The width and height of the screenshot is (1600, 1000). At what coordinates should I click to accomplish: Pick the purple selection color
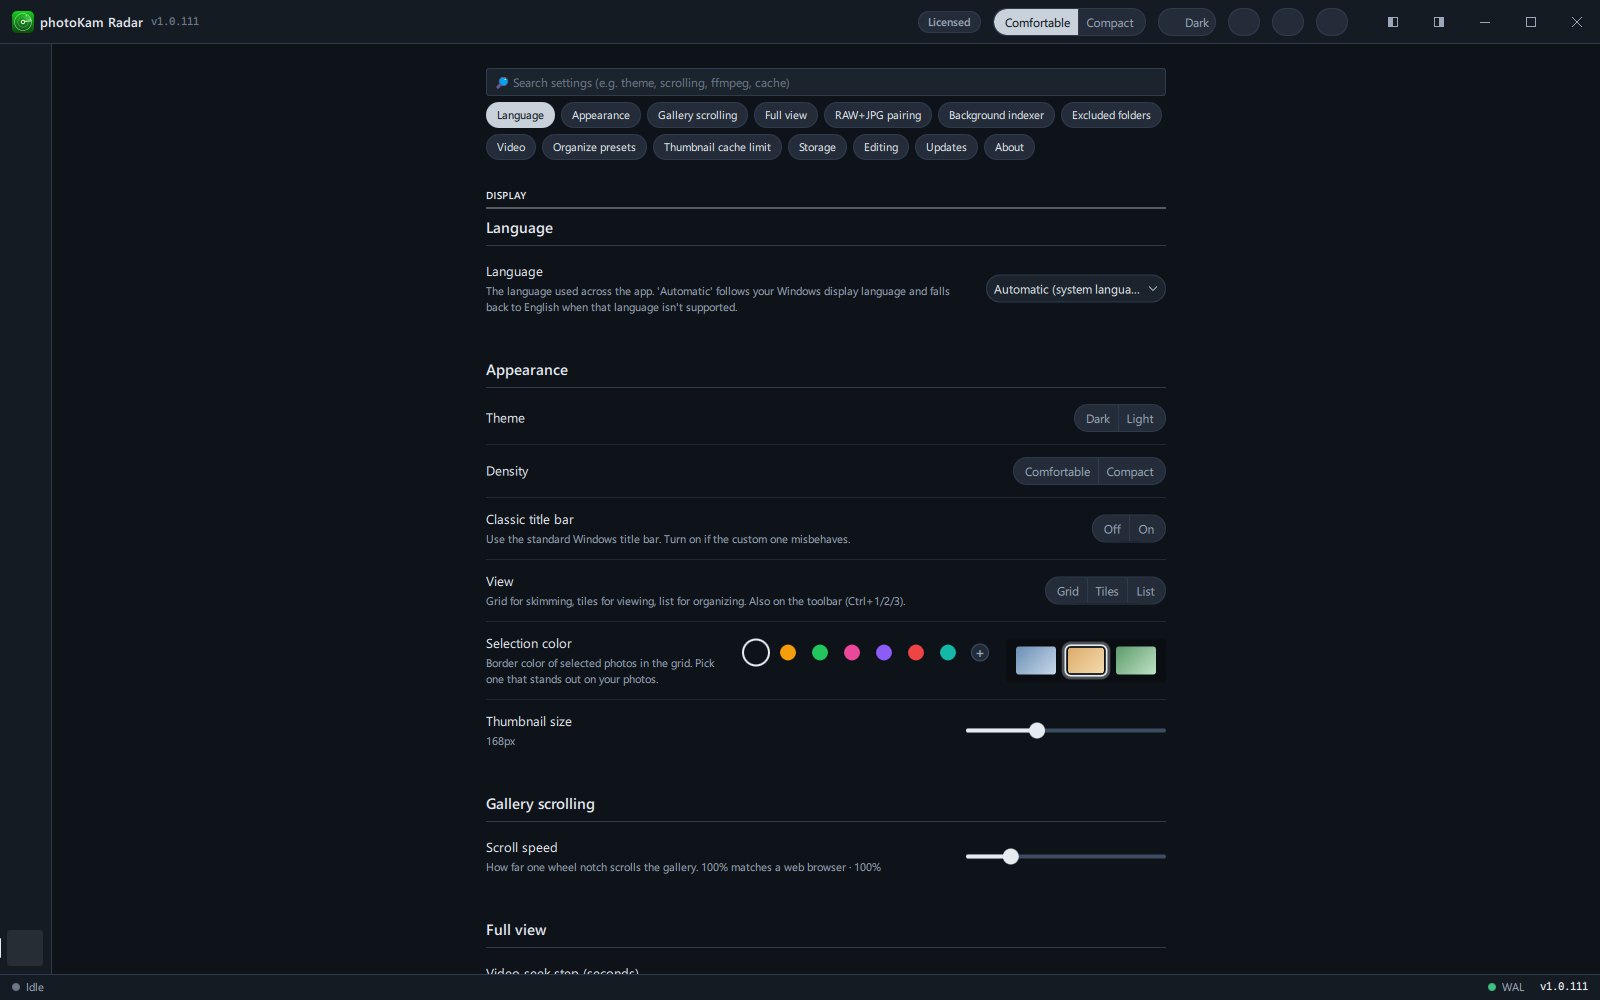884,653
